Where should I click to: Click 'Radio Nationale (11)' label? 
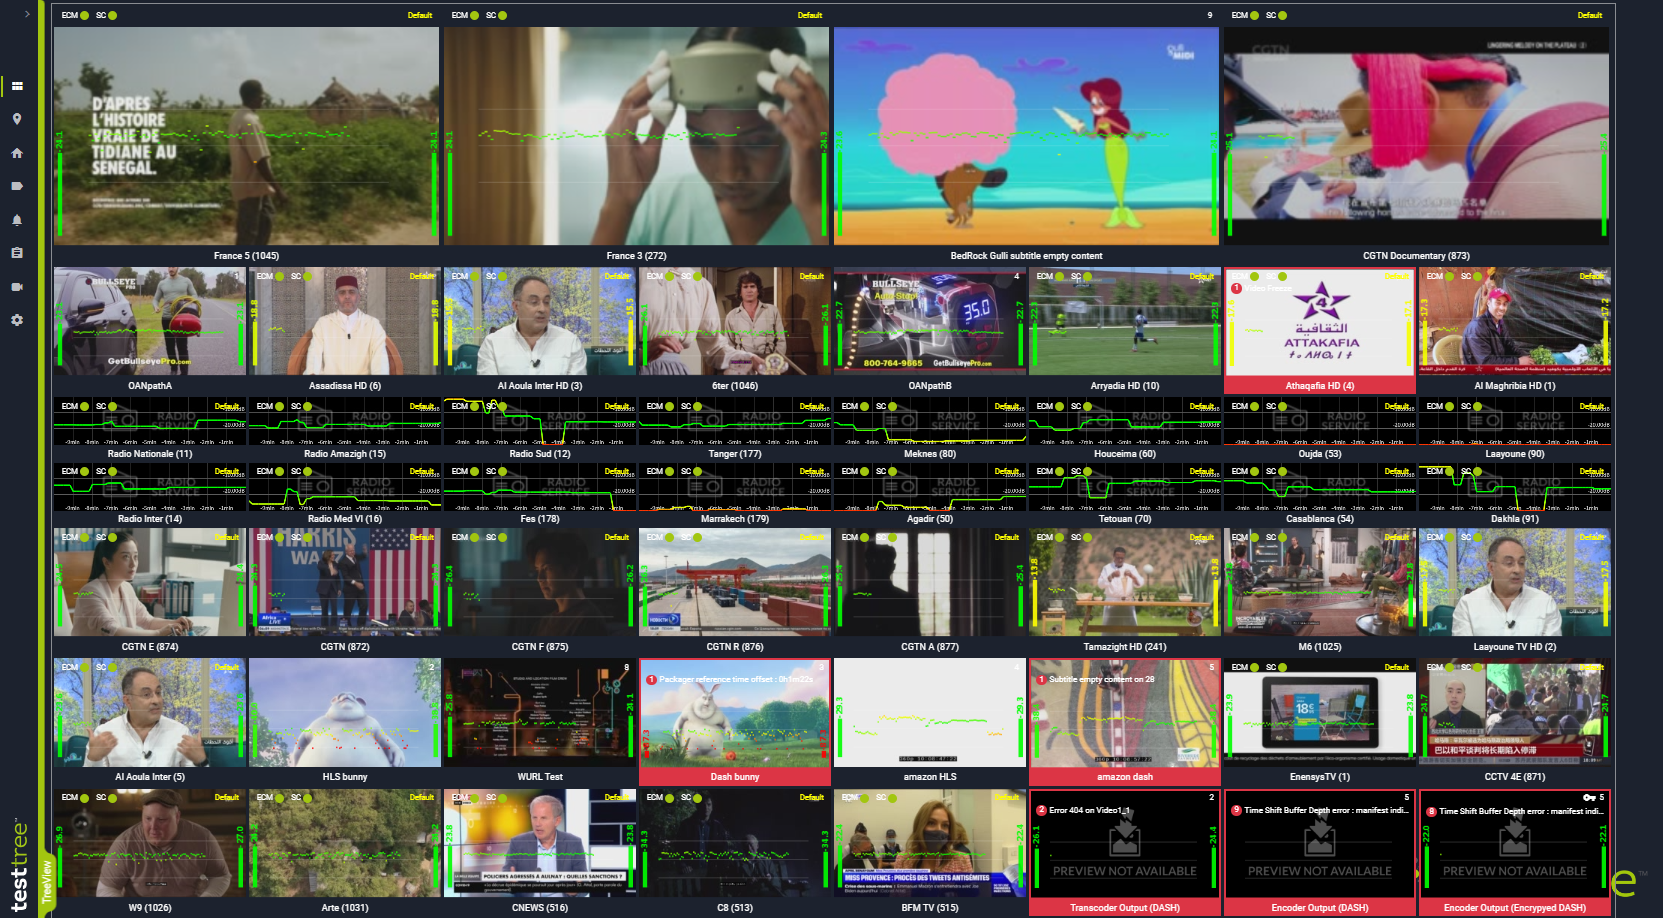150,454
